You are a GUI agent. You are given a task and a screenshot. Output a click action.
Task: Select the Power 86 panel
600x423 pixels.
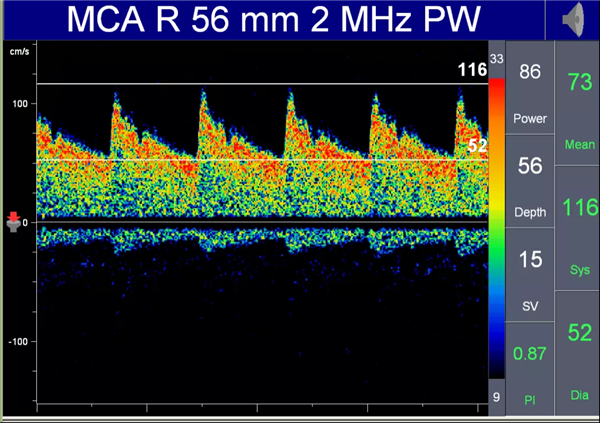(530, 87)
